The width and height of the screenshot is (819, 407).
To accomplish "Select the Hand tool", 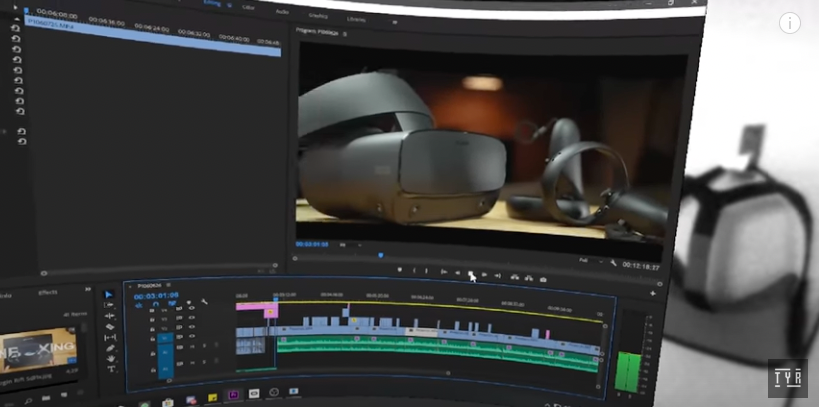I will pos(111,359).
